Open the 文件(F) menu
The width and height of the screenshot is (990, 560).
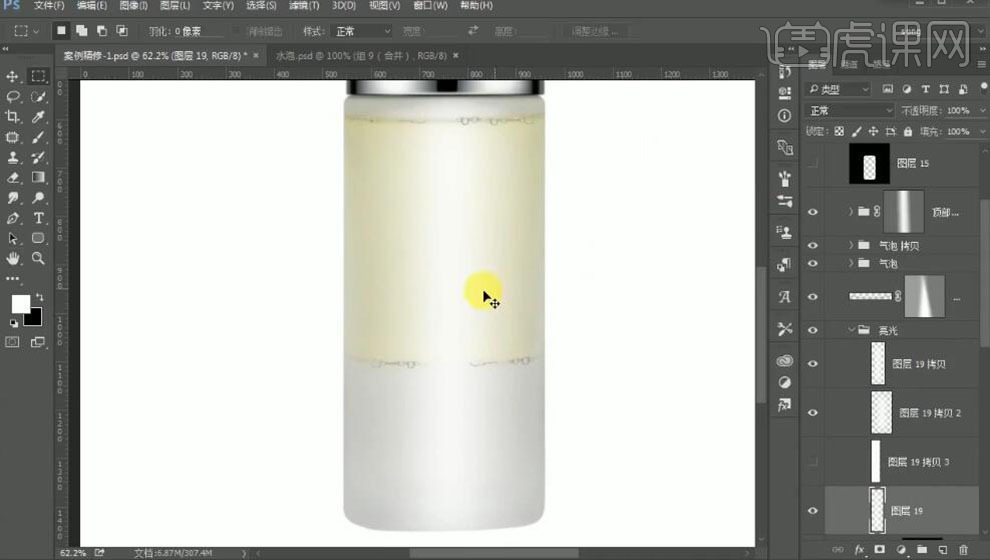pyautogui.click(x=49, y=6)
